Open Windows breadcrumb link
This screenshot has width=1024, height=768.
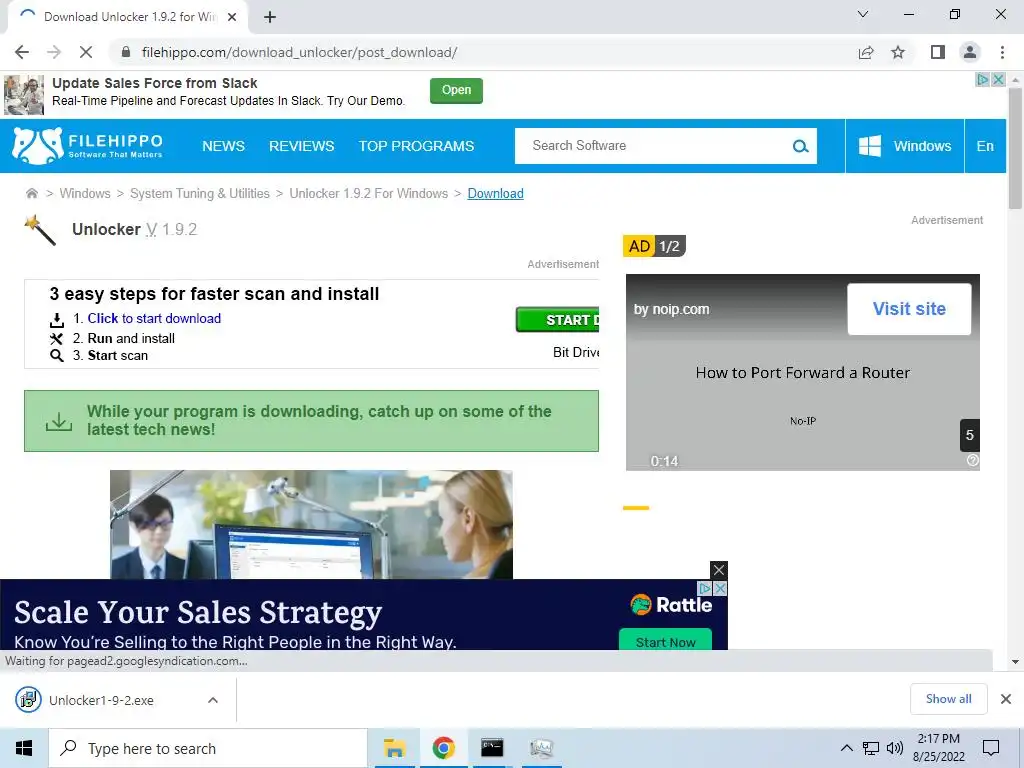click(x=85, y=193)
